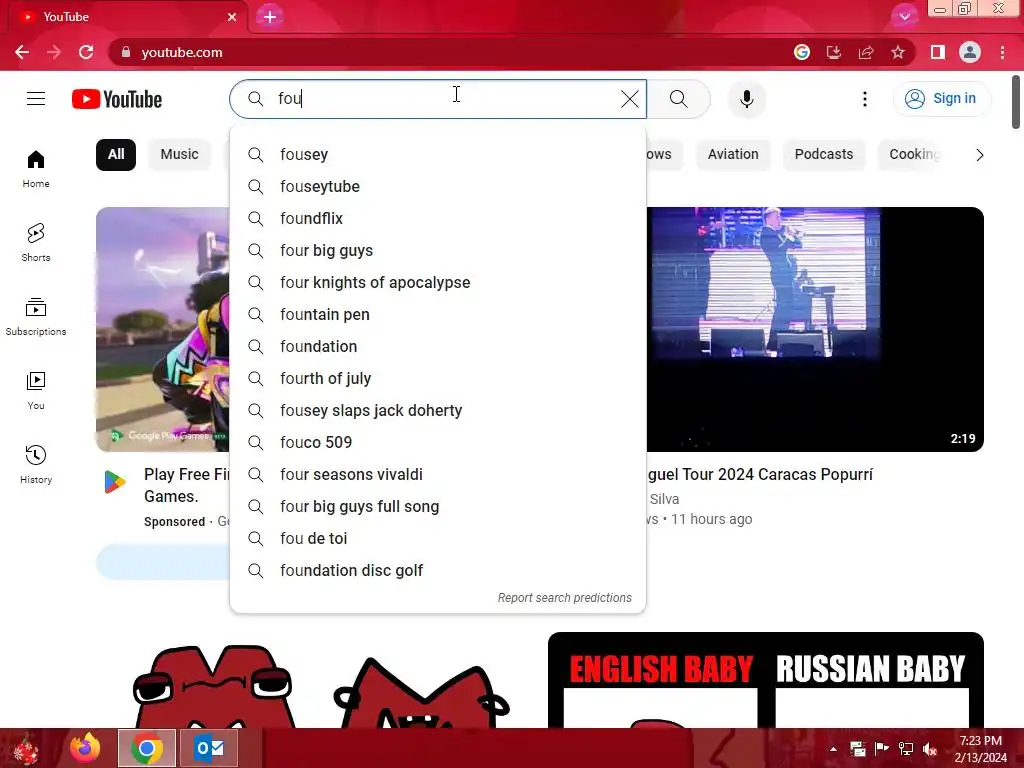
Task: Click the muted volume tray icon
Action: point(930,749)
